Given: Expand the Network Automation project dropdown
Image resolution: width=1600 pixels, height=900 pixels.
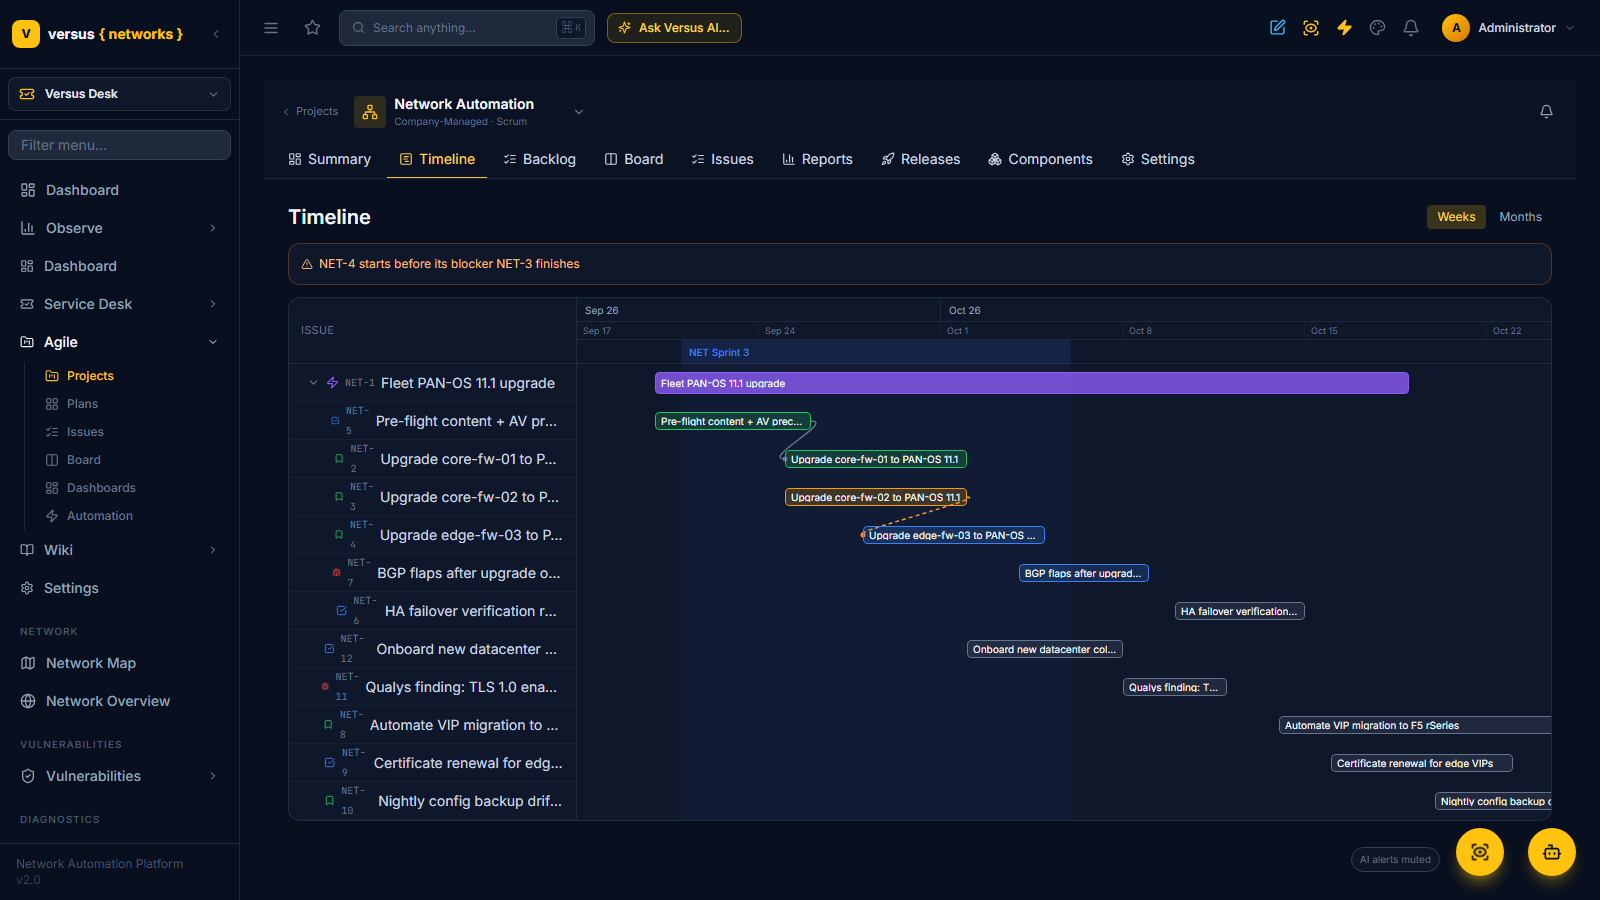Looking at the screenshot, I should pyautogui.click(x=579, y=112).
